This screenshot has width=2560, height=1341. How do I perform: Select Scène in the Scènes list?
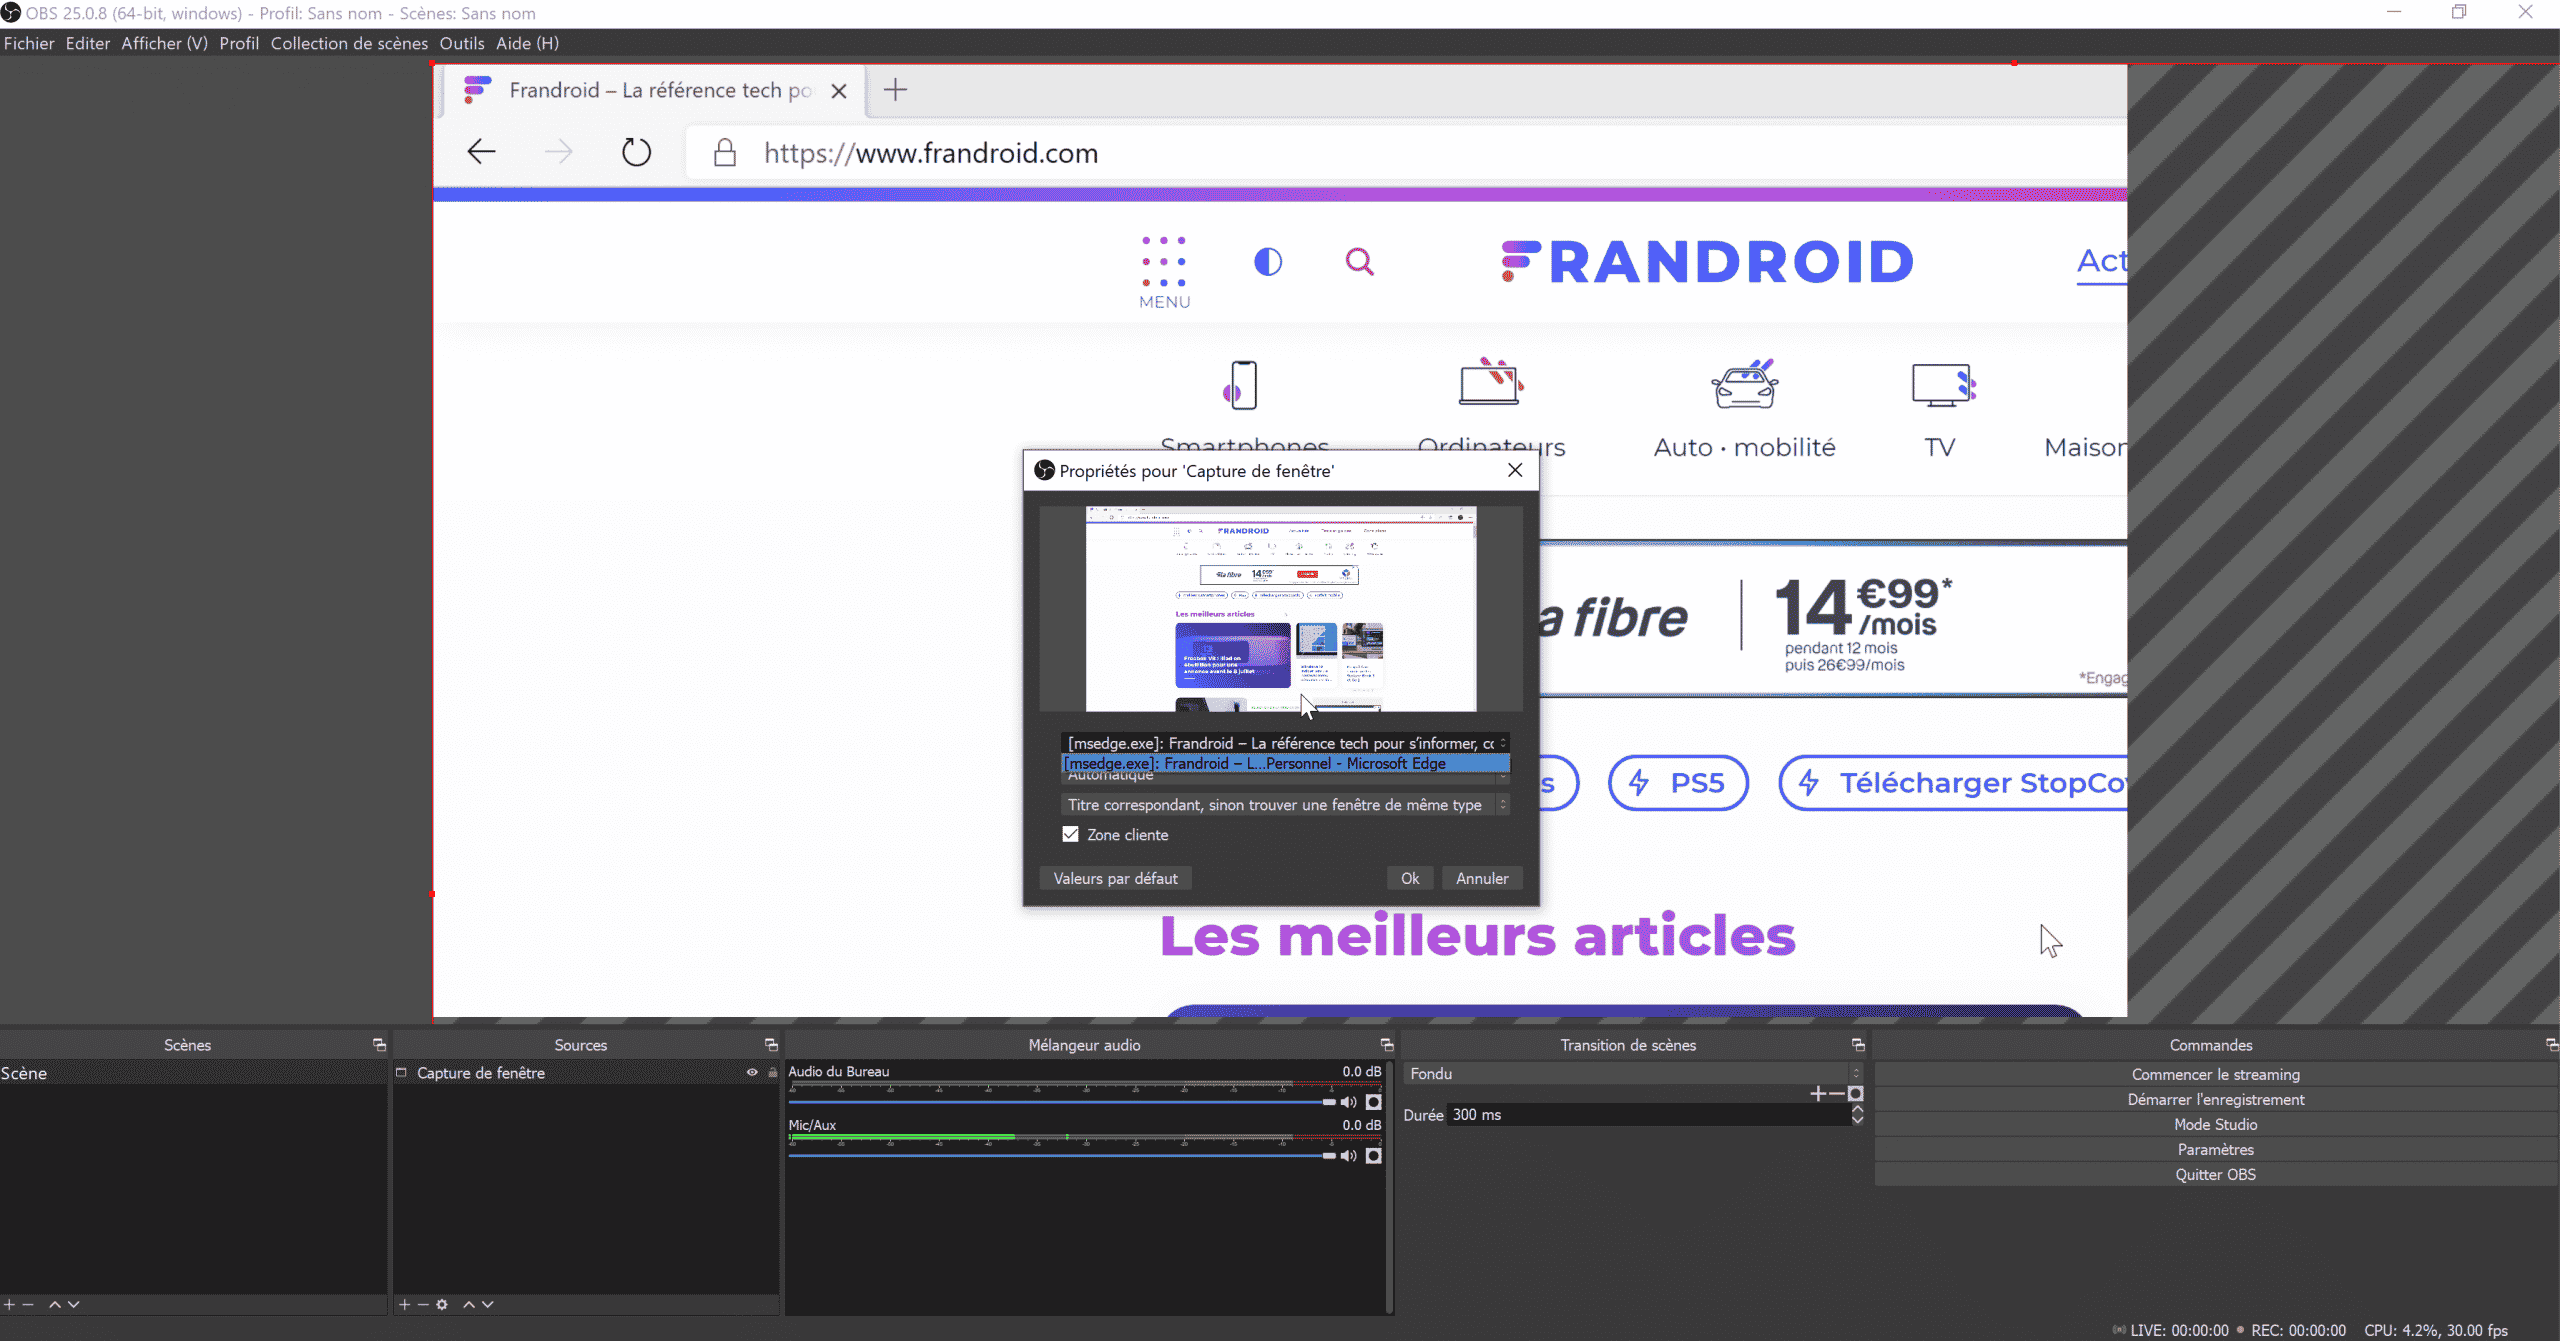pyautogui.click(x=193, y=1073)
